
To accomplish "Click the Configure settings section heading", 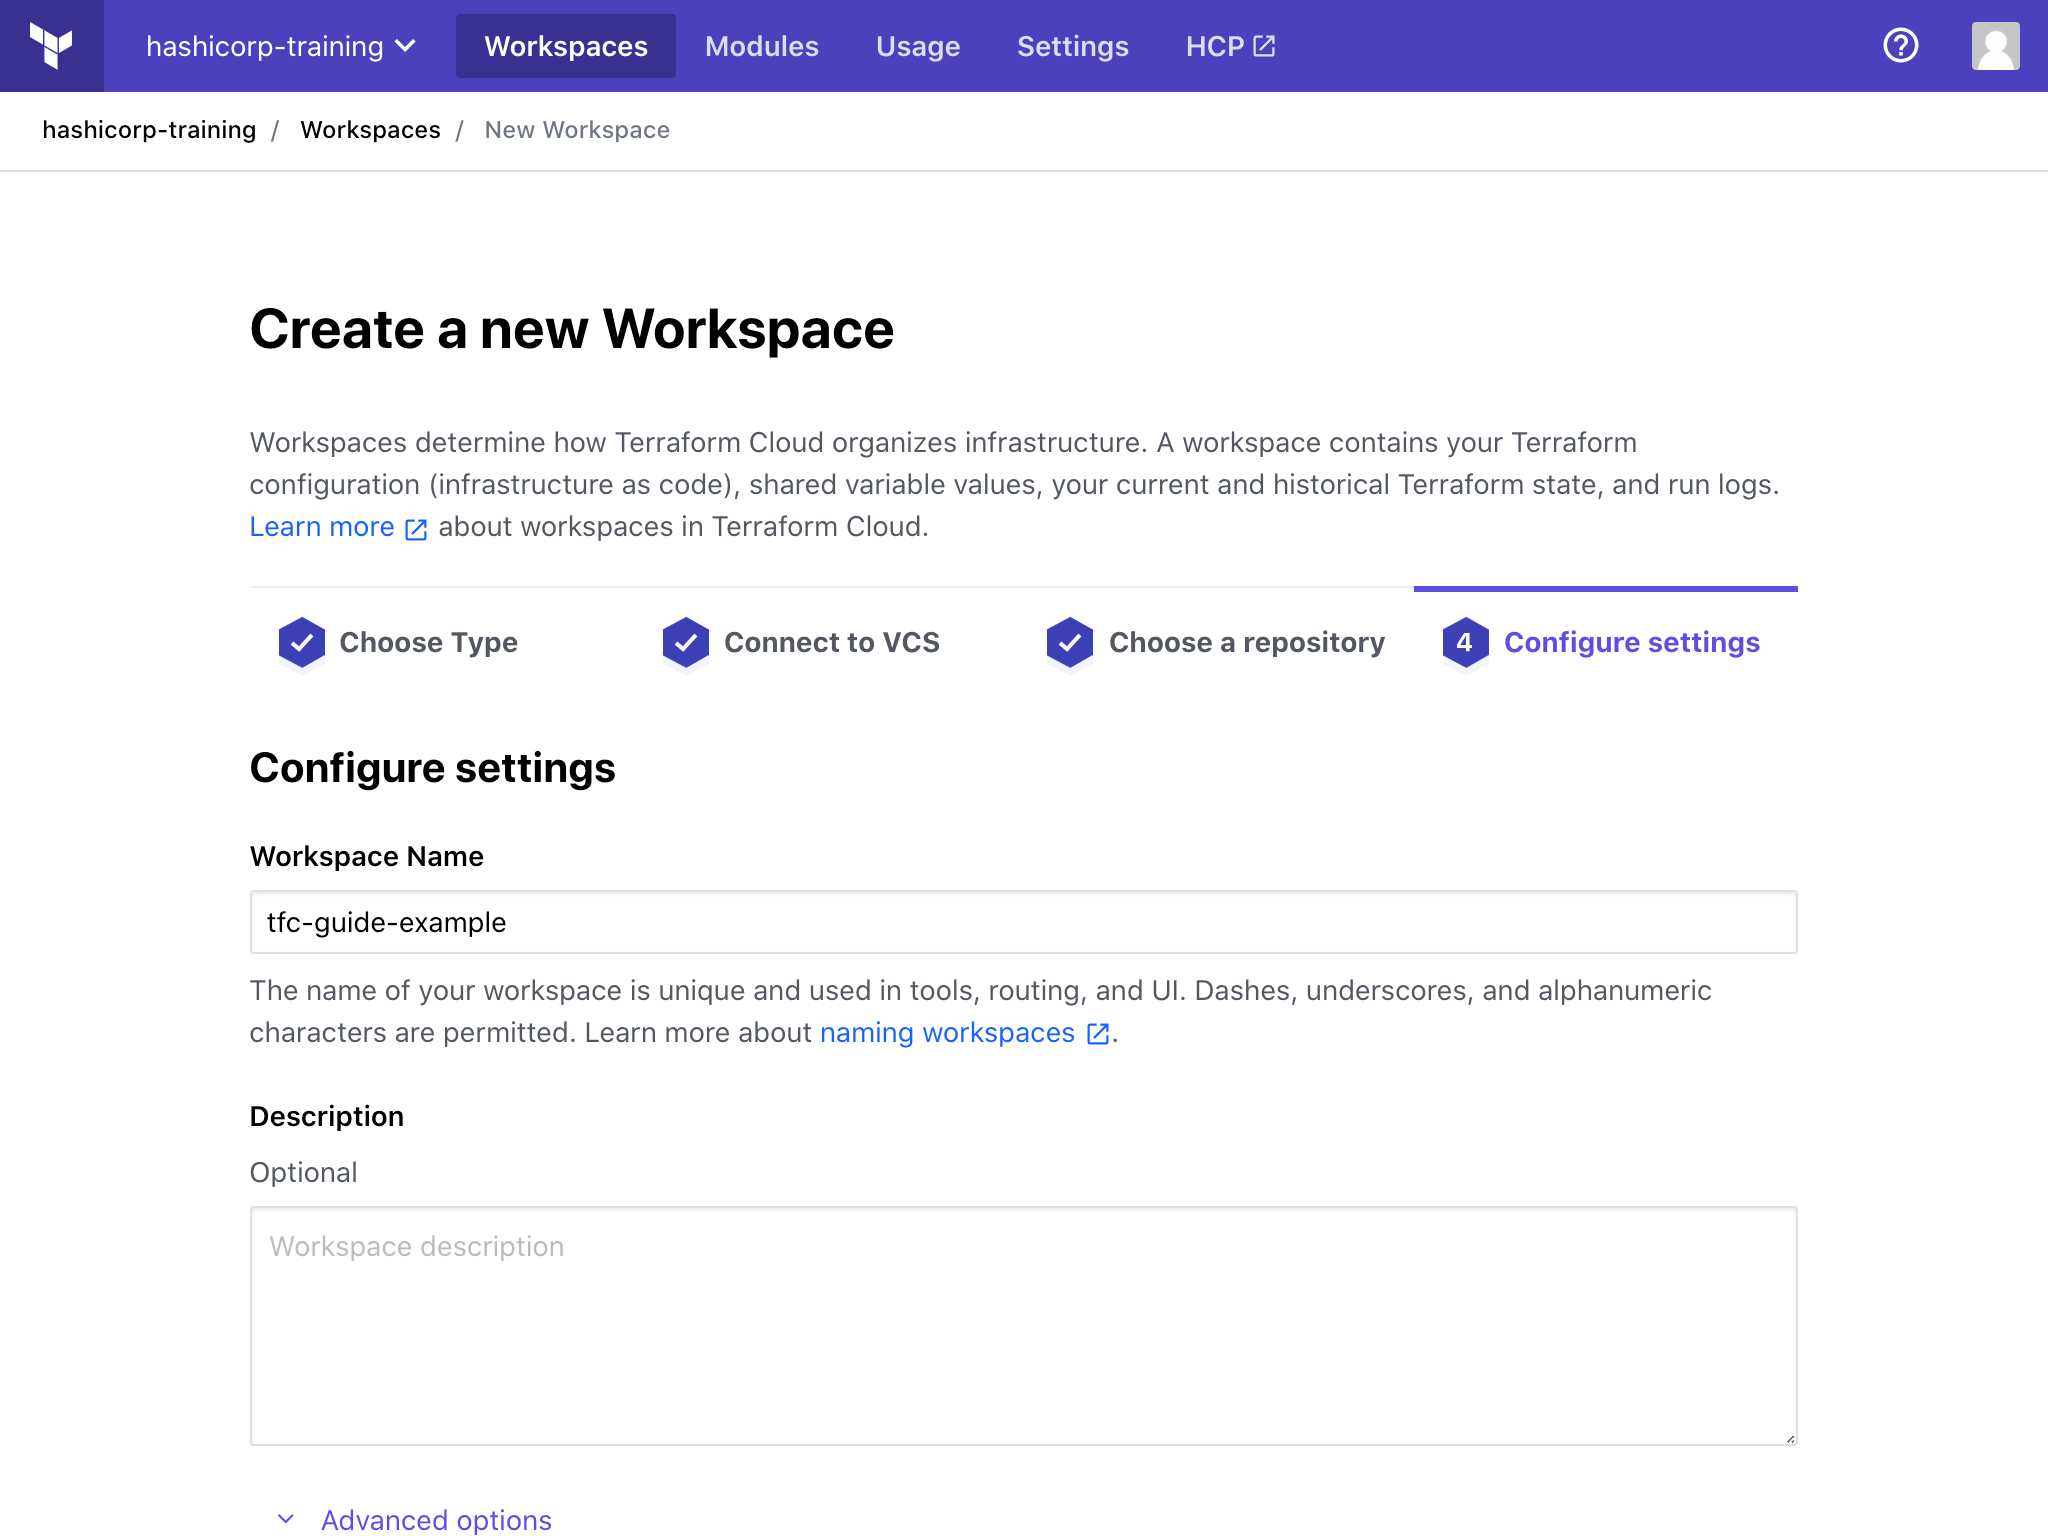I will [433, 768].
